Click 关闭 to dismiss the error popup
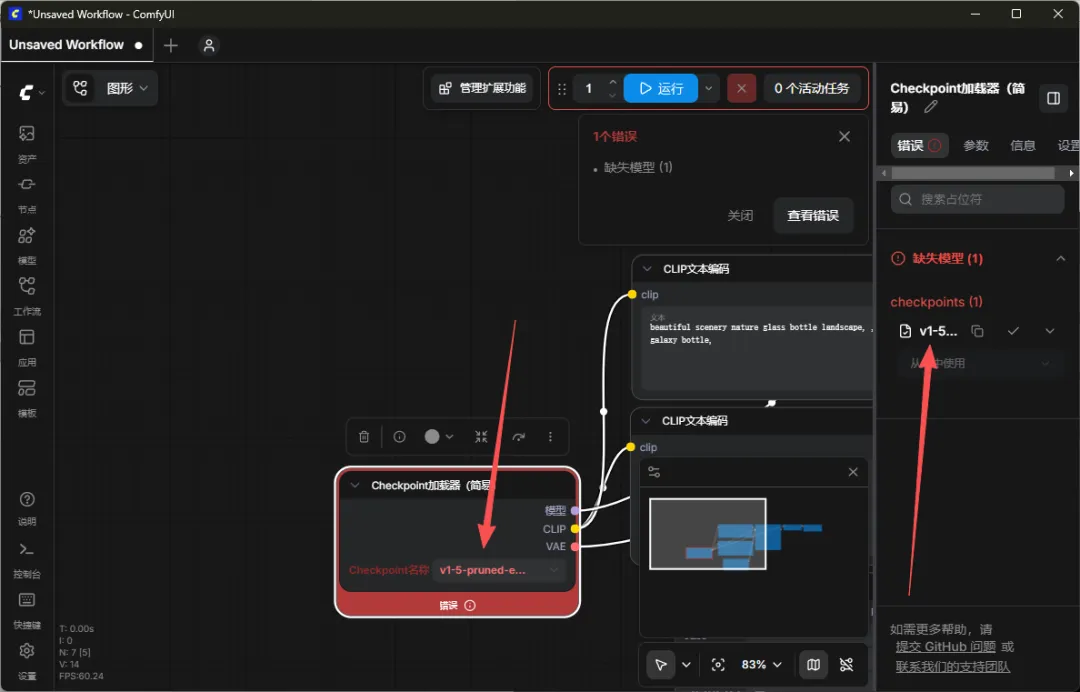 [740, 216]
